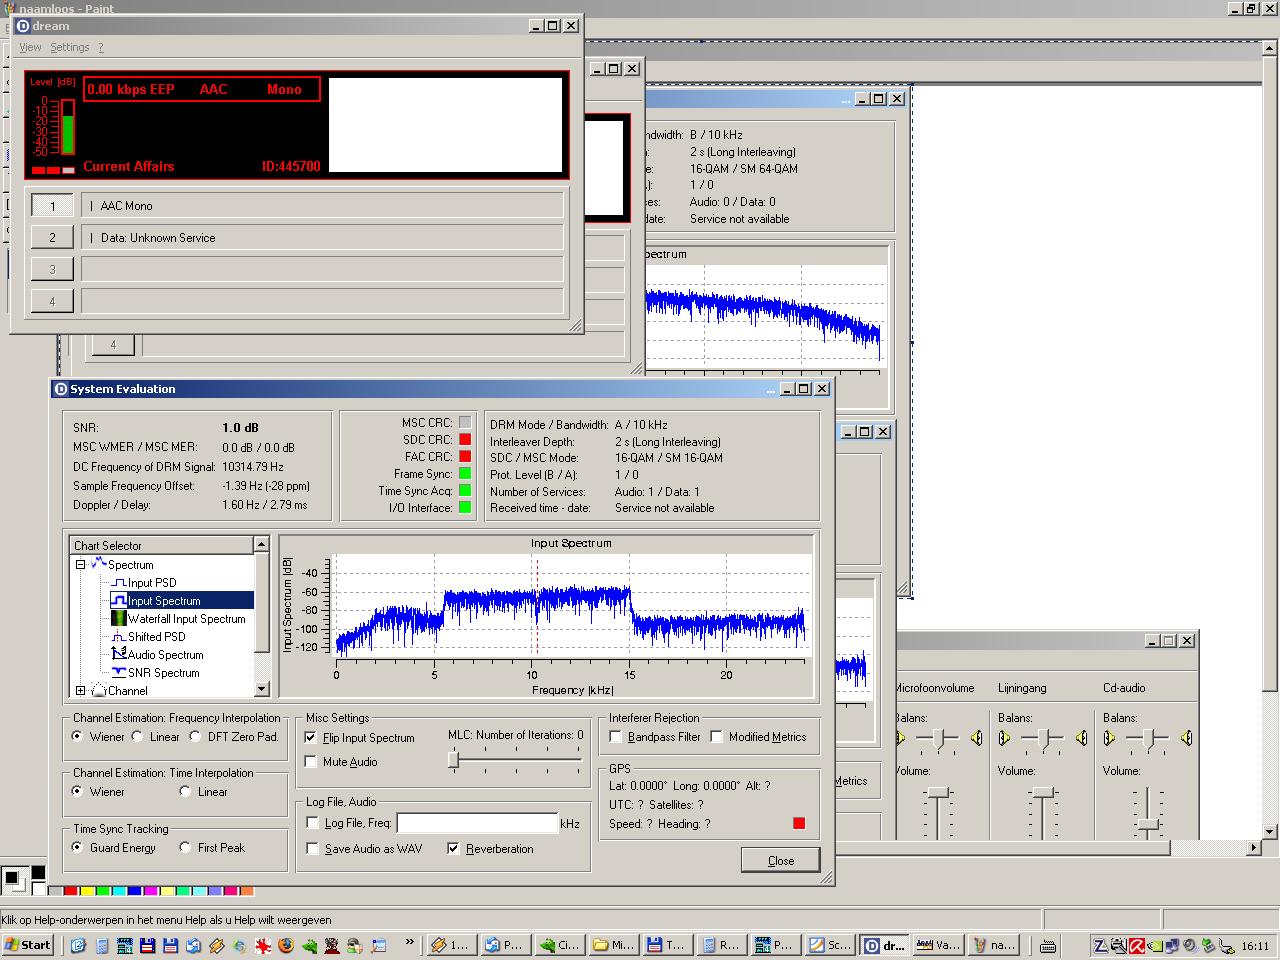
Task: Disable the Flip Input Spectrum checkbox
Action: click(311, 738)
